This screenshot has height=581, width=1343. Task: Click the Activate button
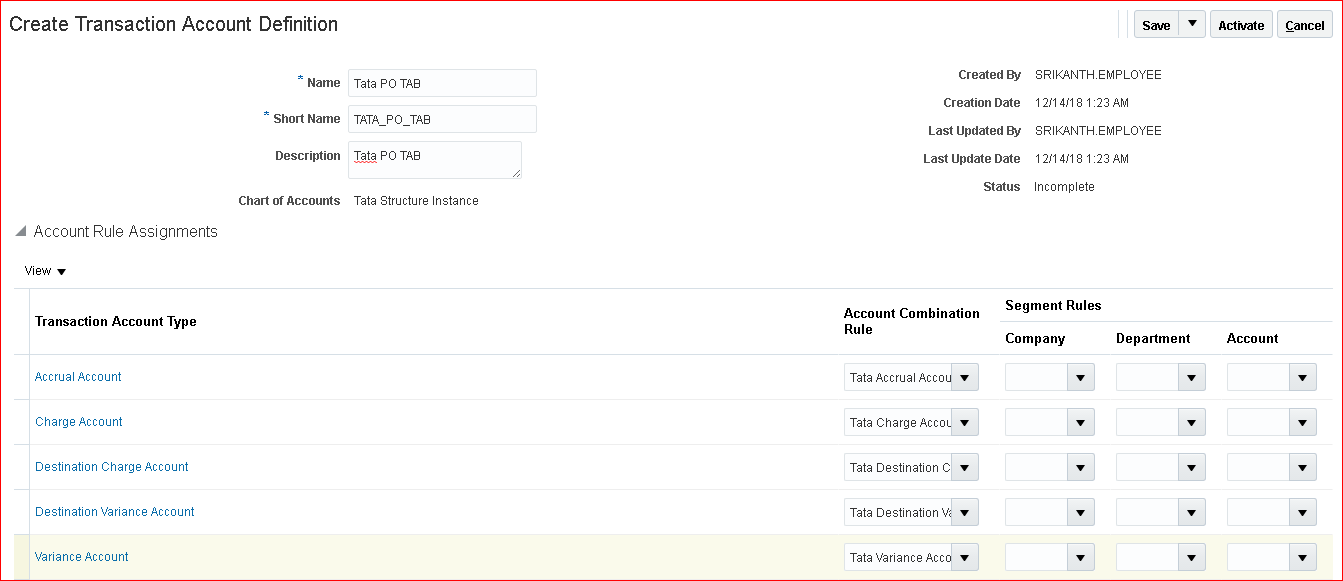click(1241, 25)
